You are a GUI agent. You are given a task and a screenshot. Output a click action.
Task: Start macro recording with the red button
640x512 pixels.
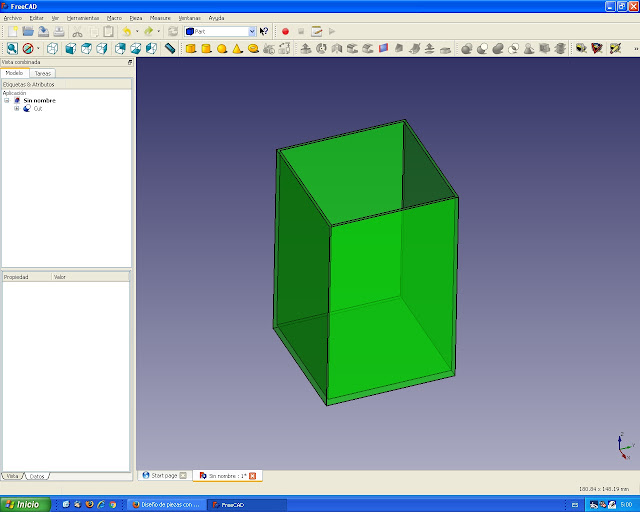coord(285,31)
